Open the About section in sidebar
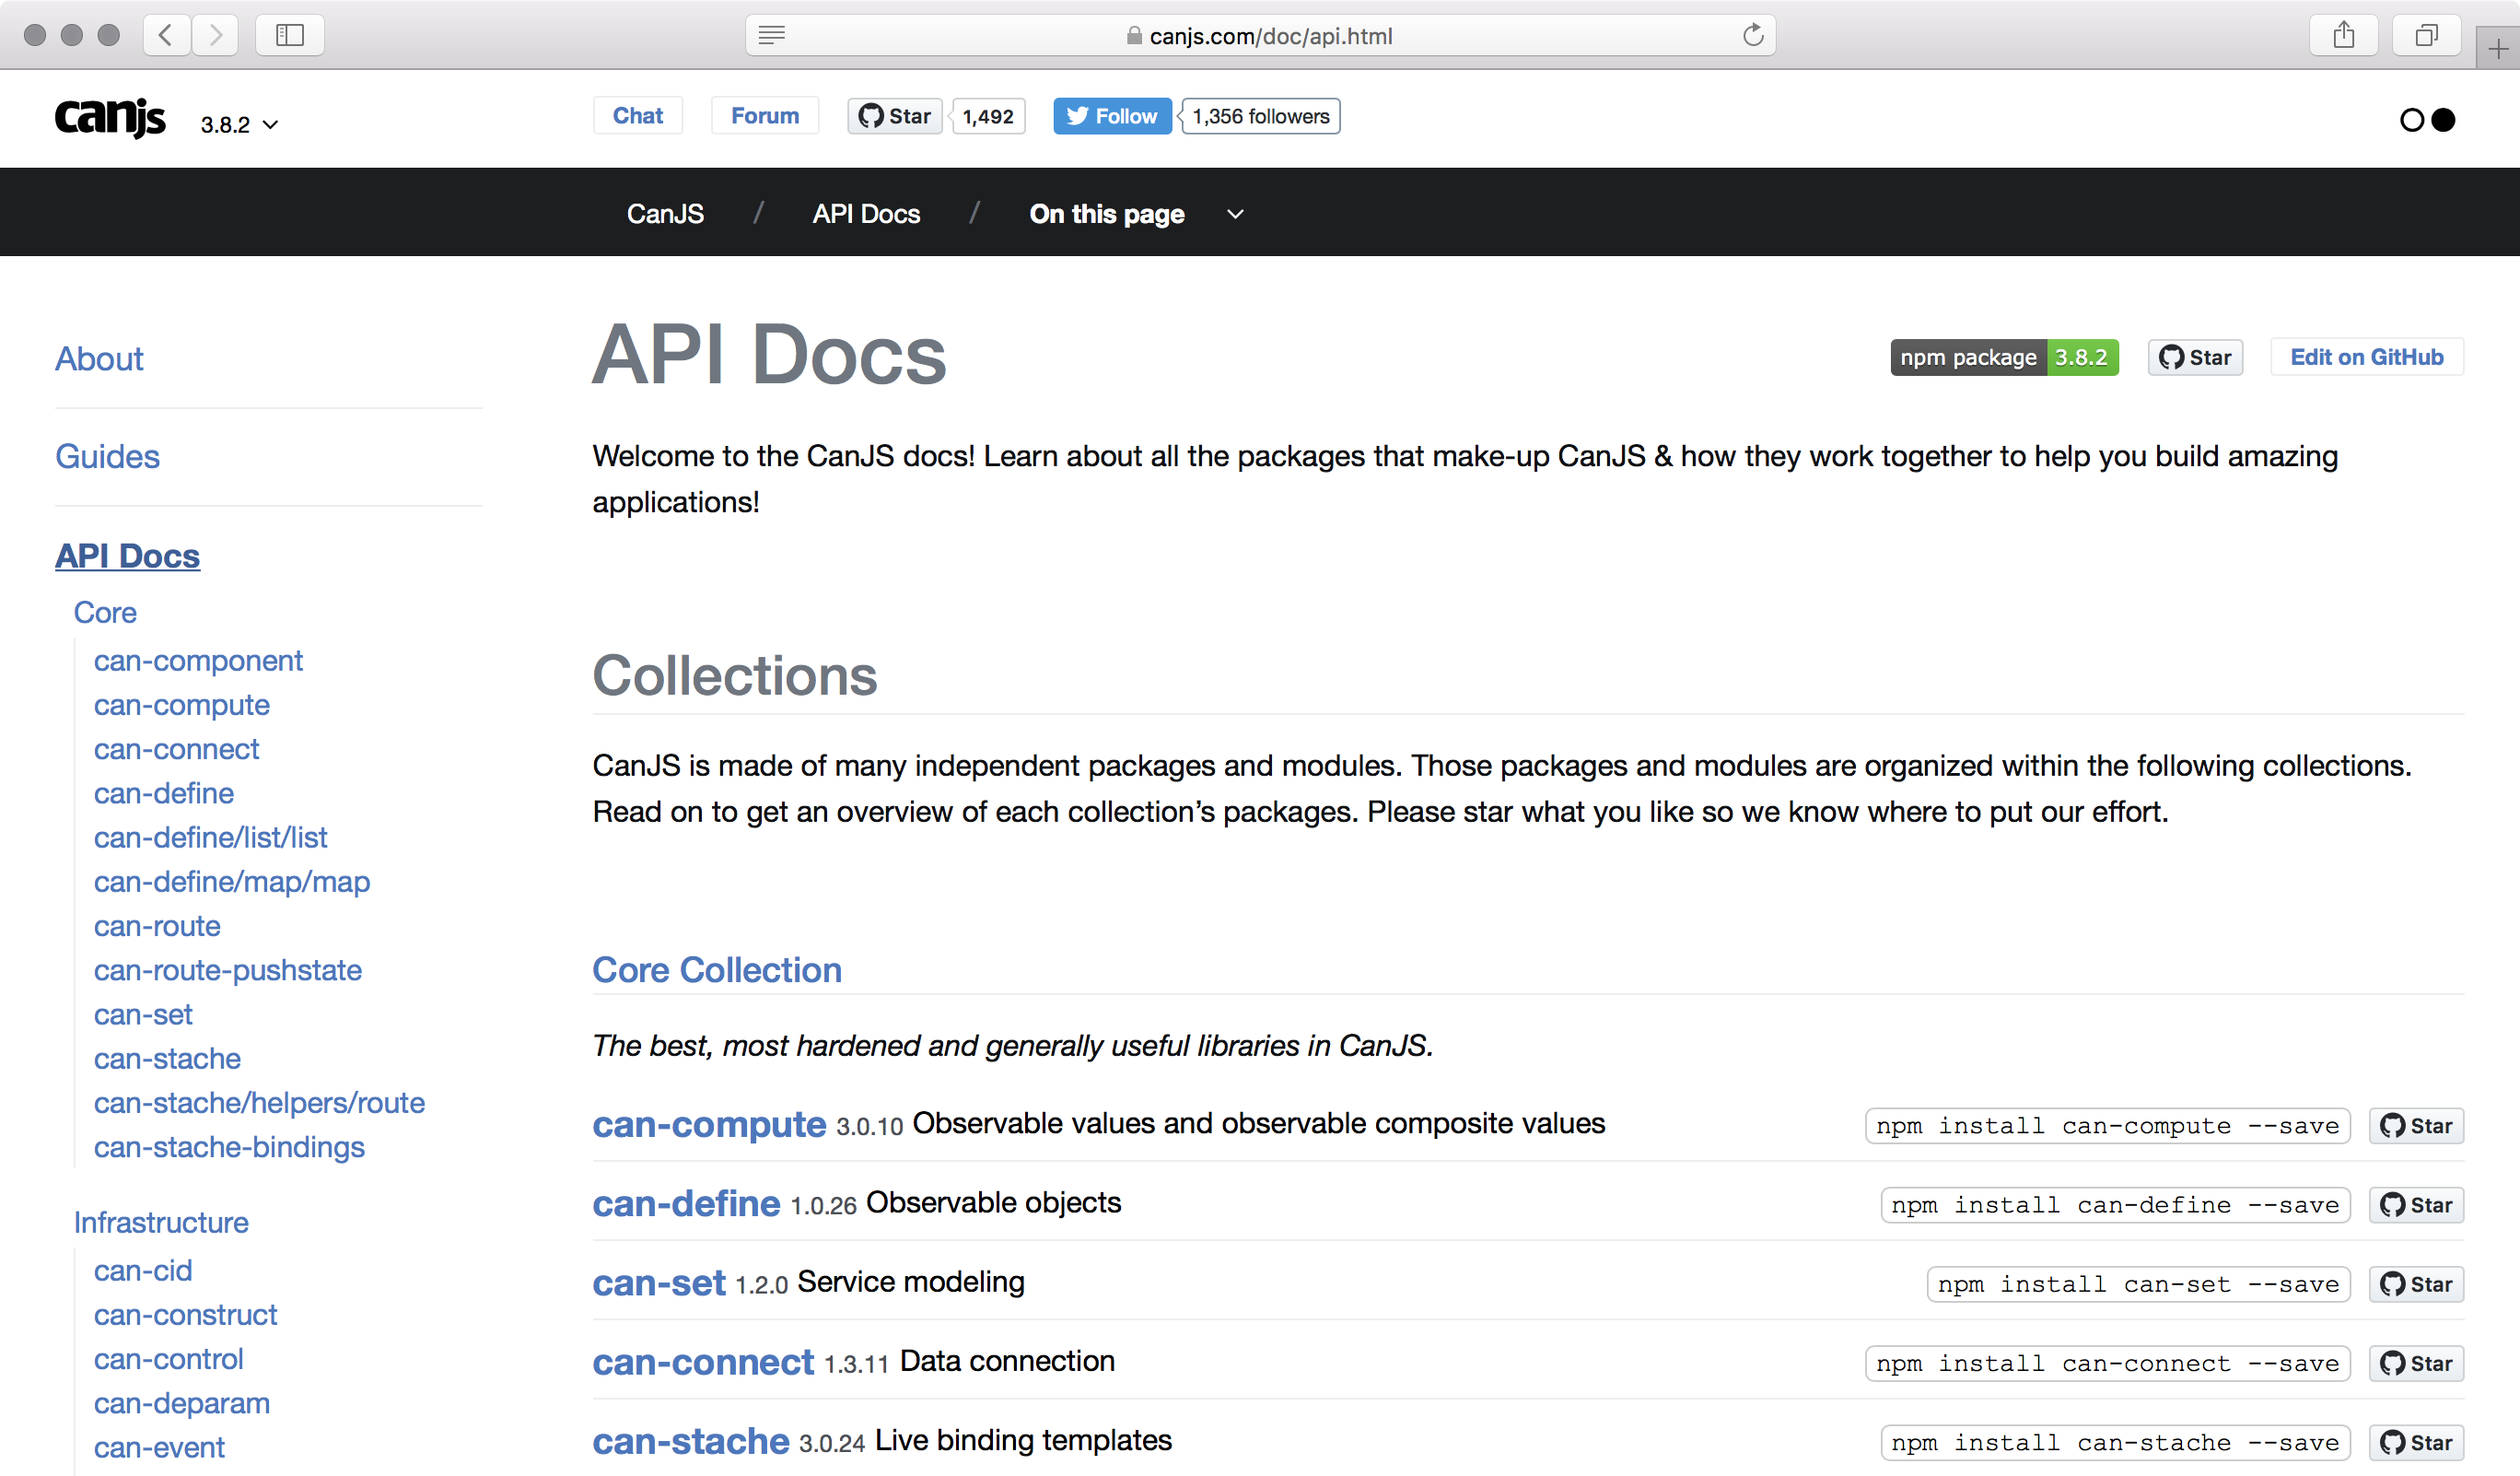 click(x=99, y=359)
